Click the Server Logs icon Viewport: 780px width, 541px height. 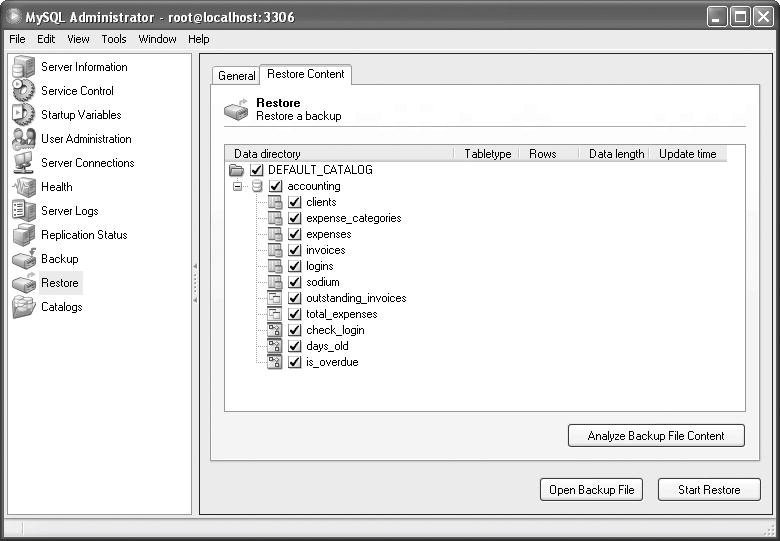[x=23, y=211]
